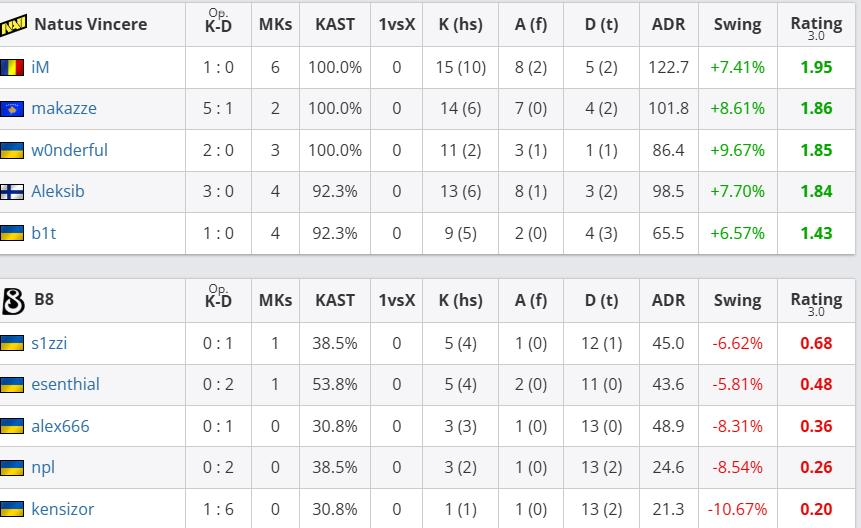Open alex666's player page
The image size is (861, 528).
click(x=60, y=426)
